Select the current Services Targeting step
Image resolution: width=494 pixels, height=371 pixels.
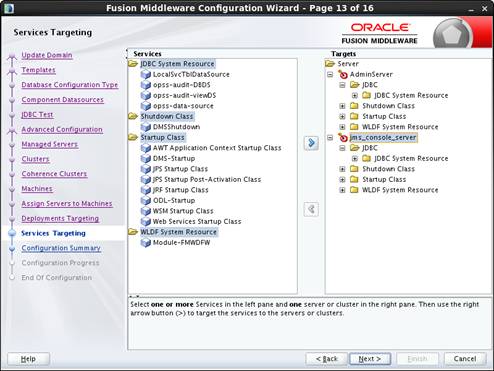coord(53,233)
